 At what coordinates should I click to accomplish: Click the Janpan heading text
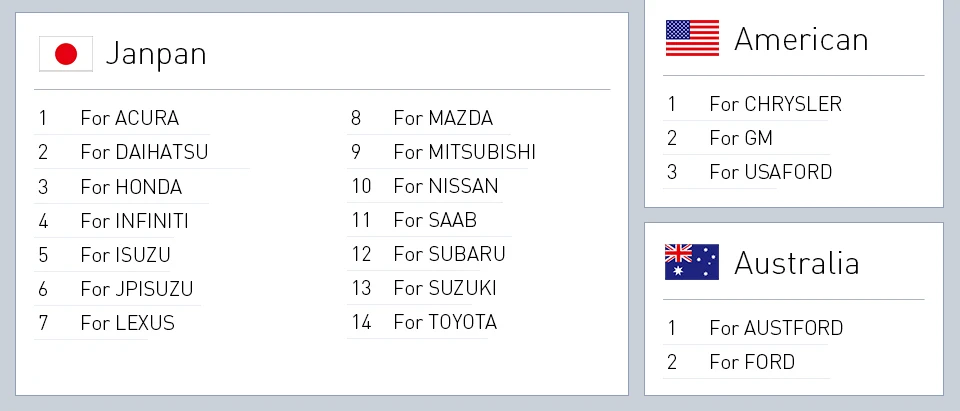coord(156,54)
